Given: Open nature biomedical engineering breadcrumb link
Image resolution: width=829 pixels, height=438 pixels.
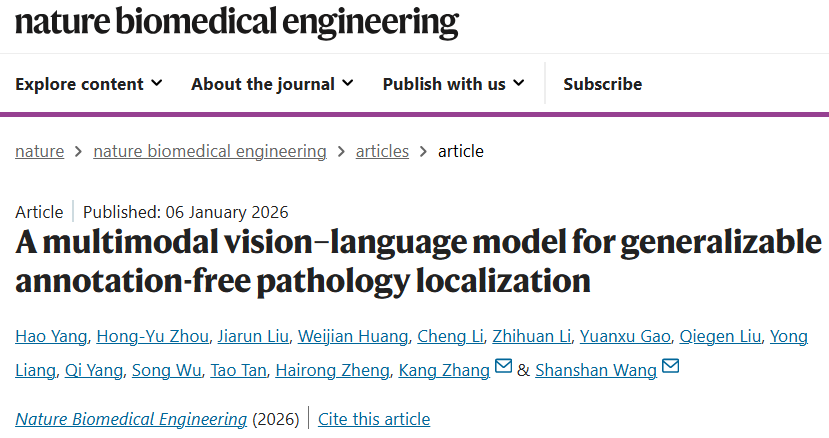Looking at the screenshot, I should [x=210, y=151].
